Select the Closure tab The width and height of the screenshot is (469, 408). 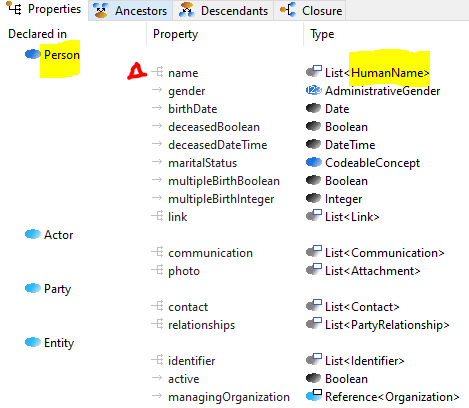click(310, 11)
